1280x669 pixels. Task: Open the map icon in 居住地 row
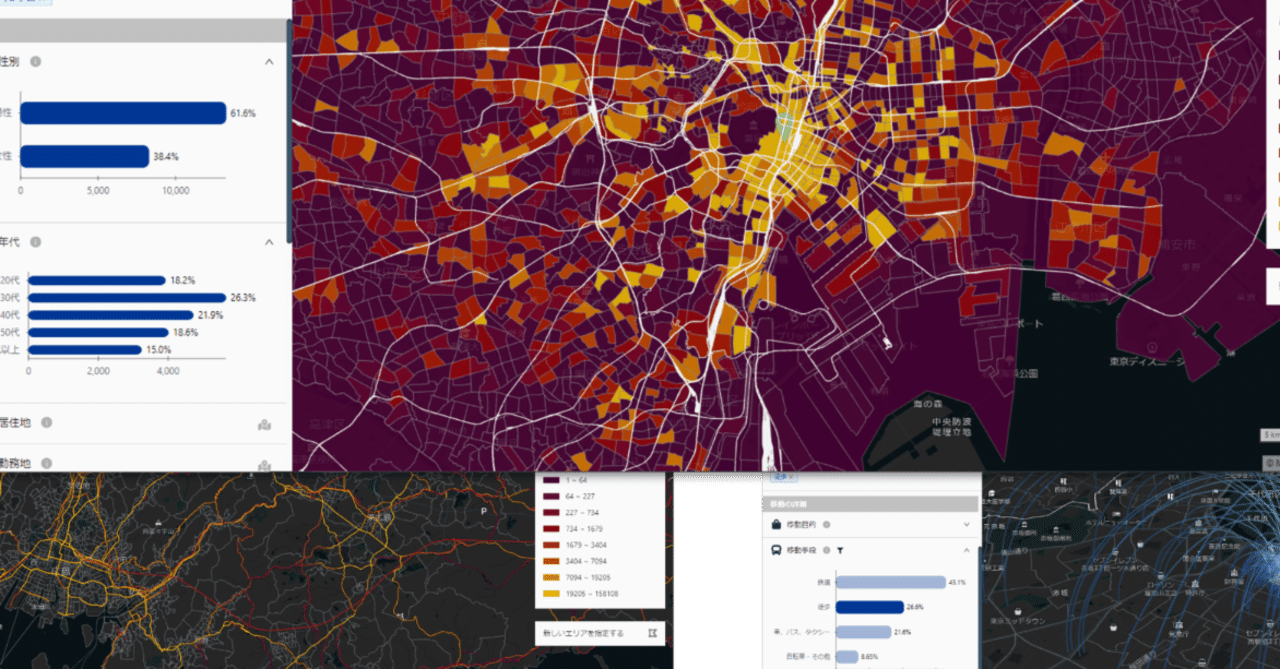(264, 424)
